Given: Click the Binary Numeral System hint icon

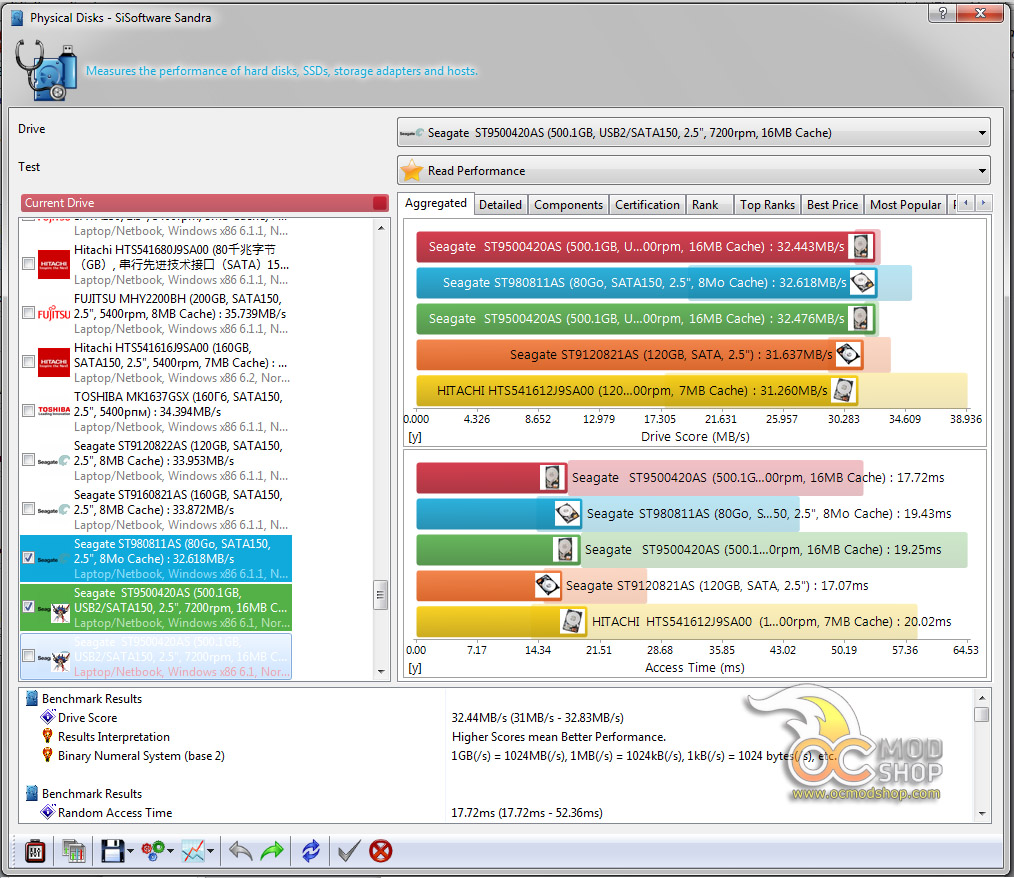Looking at the screenshot, I should point(48,755).
